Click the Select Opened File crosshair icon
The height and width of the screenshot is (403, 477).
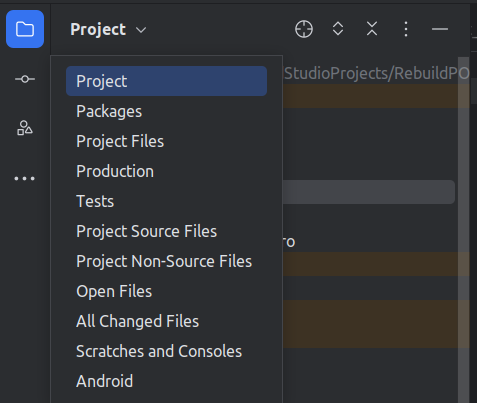(x=304, y=29)
